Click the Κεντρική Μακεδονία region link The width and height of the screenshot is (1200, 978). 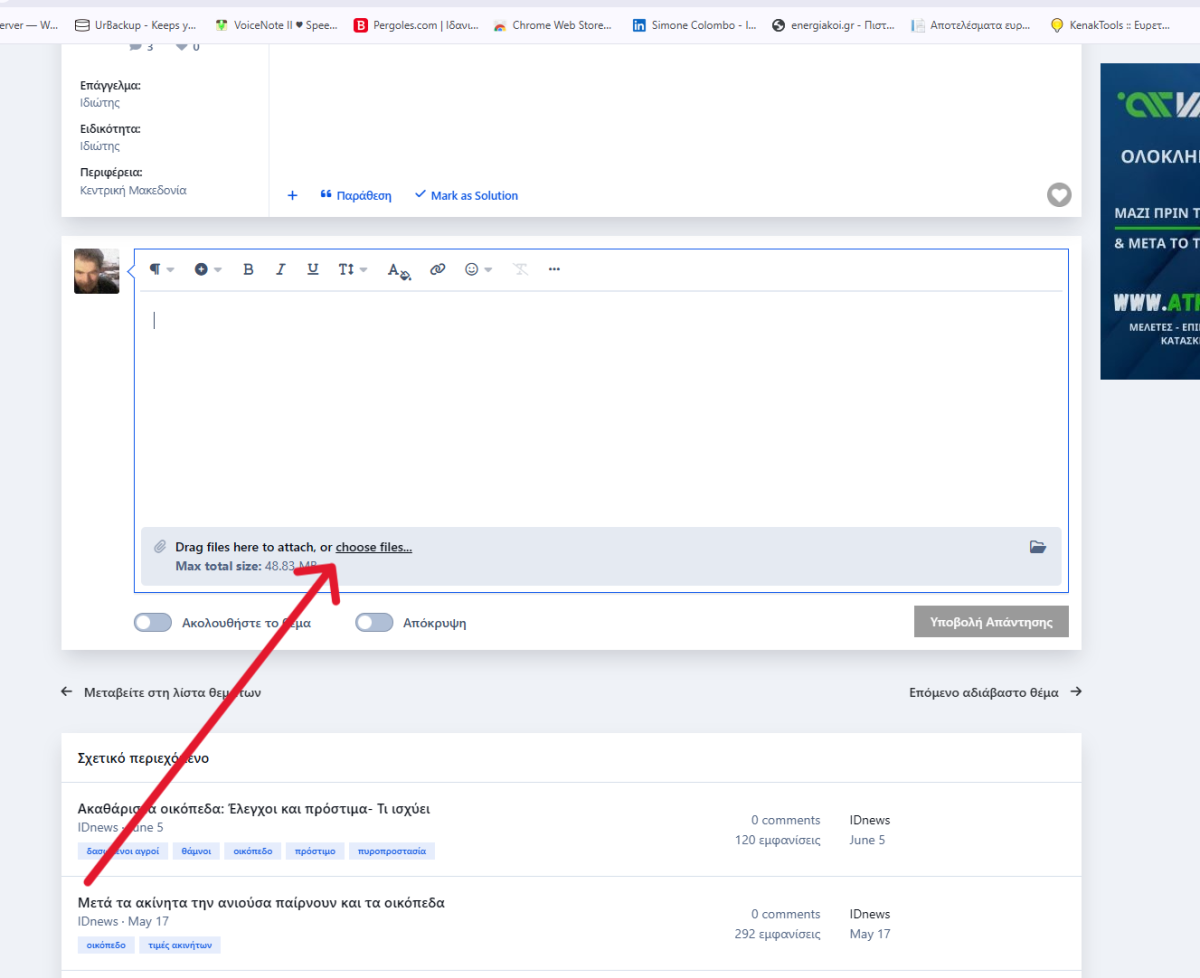point(133,190)
